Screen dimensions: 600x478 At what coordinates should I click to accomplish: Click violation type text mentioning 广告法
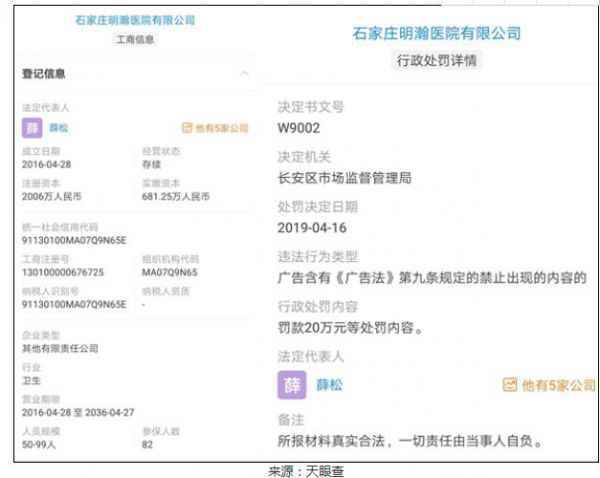(432, 278)
